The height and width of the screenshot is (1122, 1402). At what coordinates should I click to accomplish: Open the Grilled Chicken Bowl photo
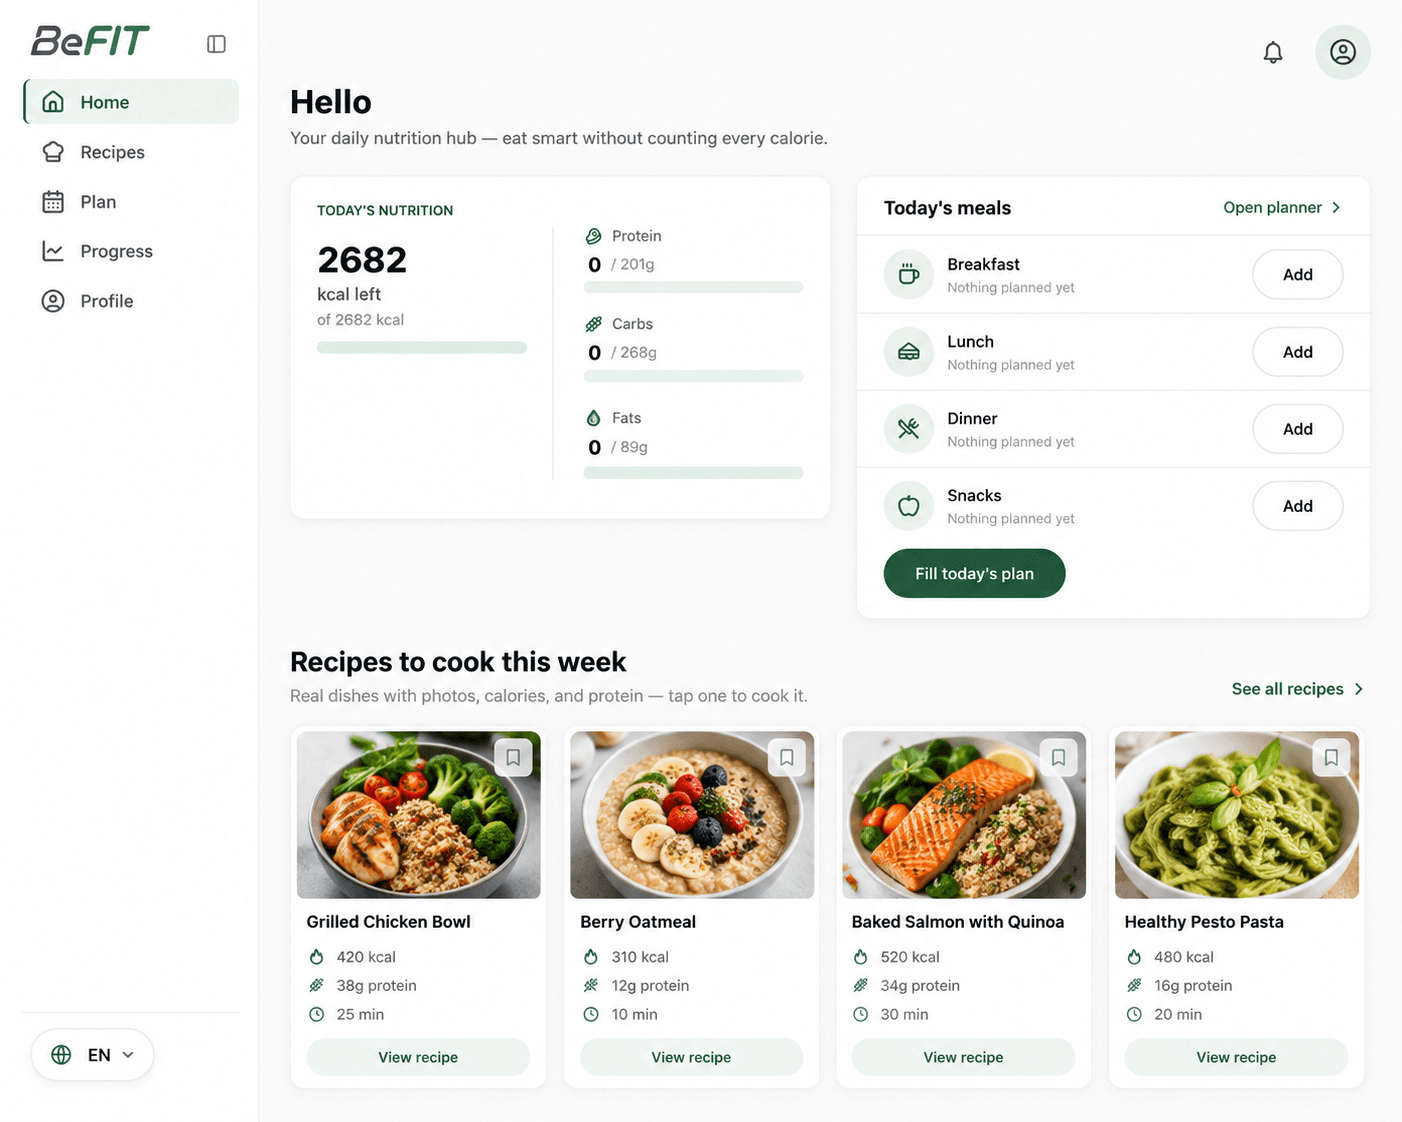(x=418, y=815)
